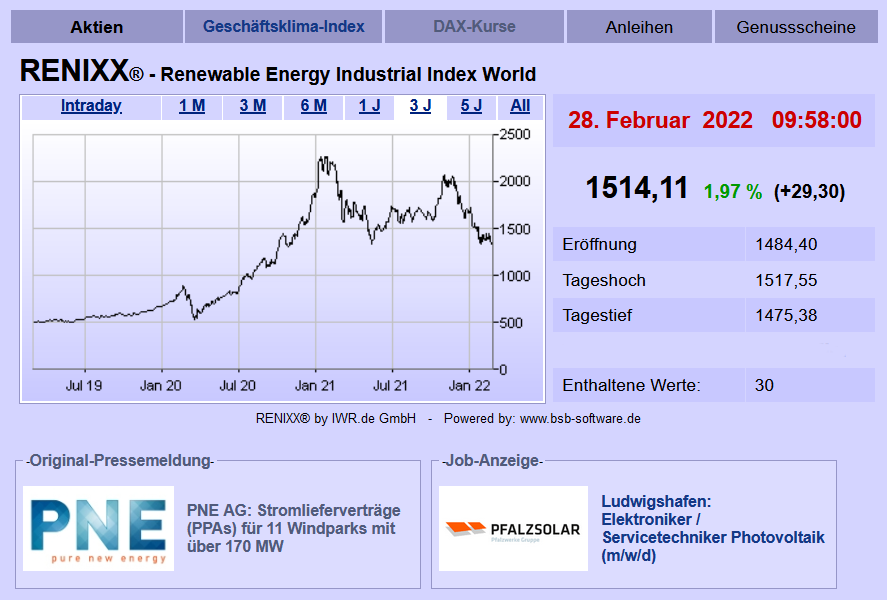The image size is (887, 600).
Task: Open the DAX-Kurse tab
Action: click(x=474, y=27)
